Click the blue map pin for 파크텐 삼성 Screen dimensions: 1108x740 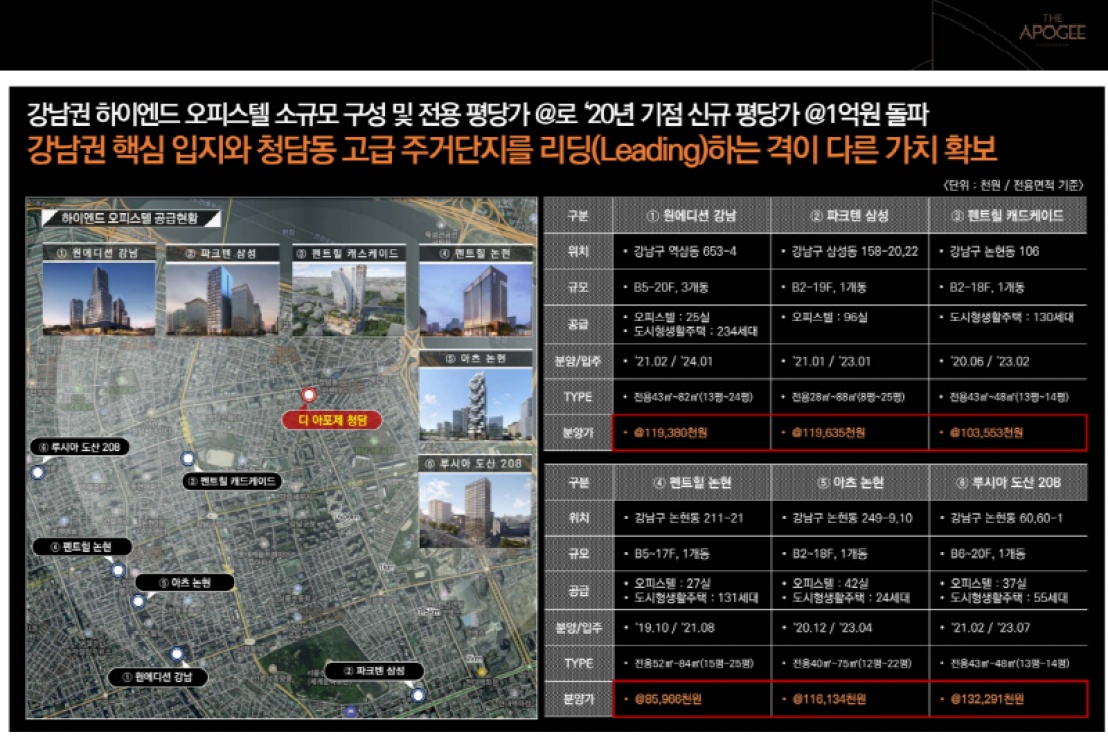(419, 694)
